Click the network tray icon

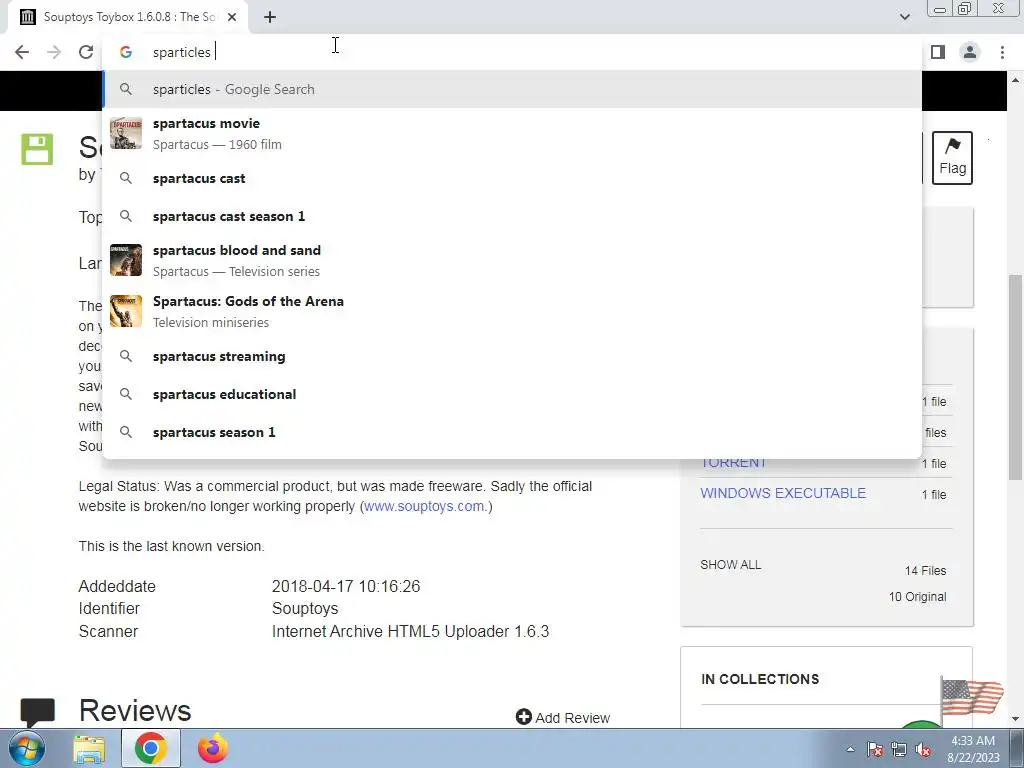point(899,749)
